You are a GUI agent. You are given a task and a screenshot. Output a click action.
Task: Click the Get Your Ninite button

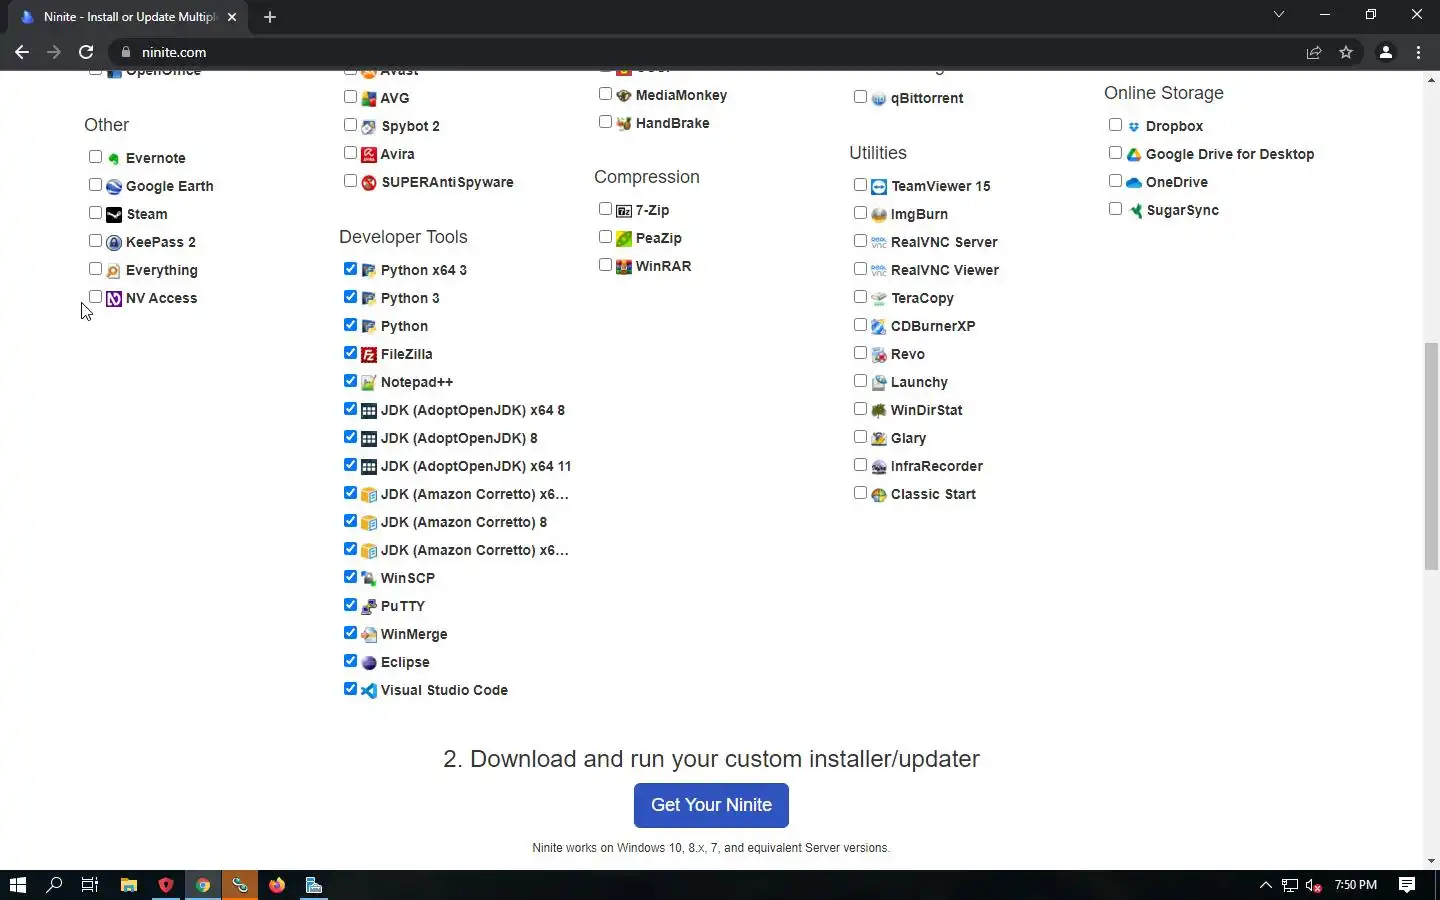[711, 805]
